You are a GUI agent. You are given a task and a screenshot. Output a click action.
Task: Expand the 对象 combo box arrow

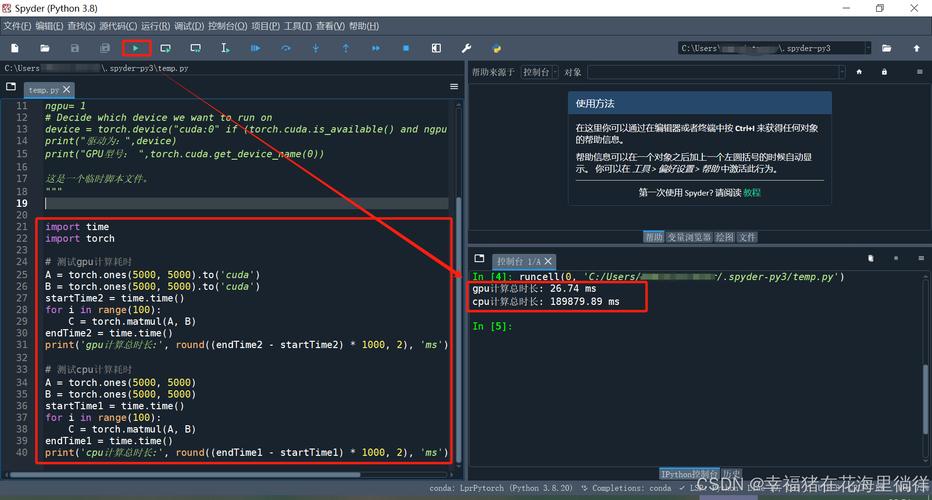(842, 72)
